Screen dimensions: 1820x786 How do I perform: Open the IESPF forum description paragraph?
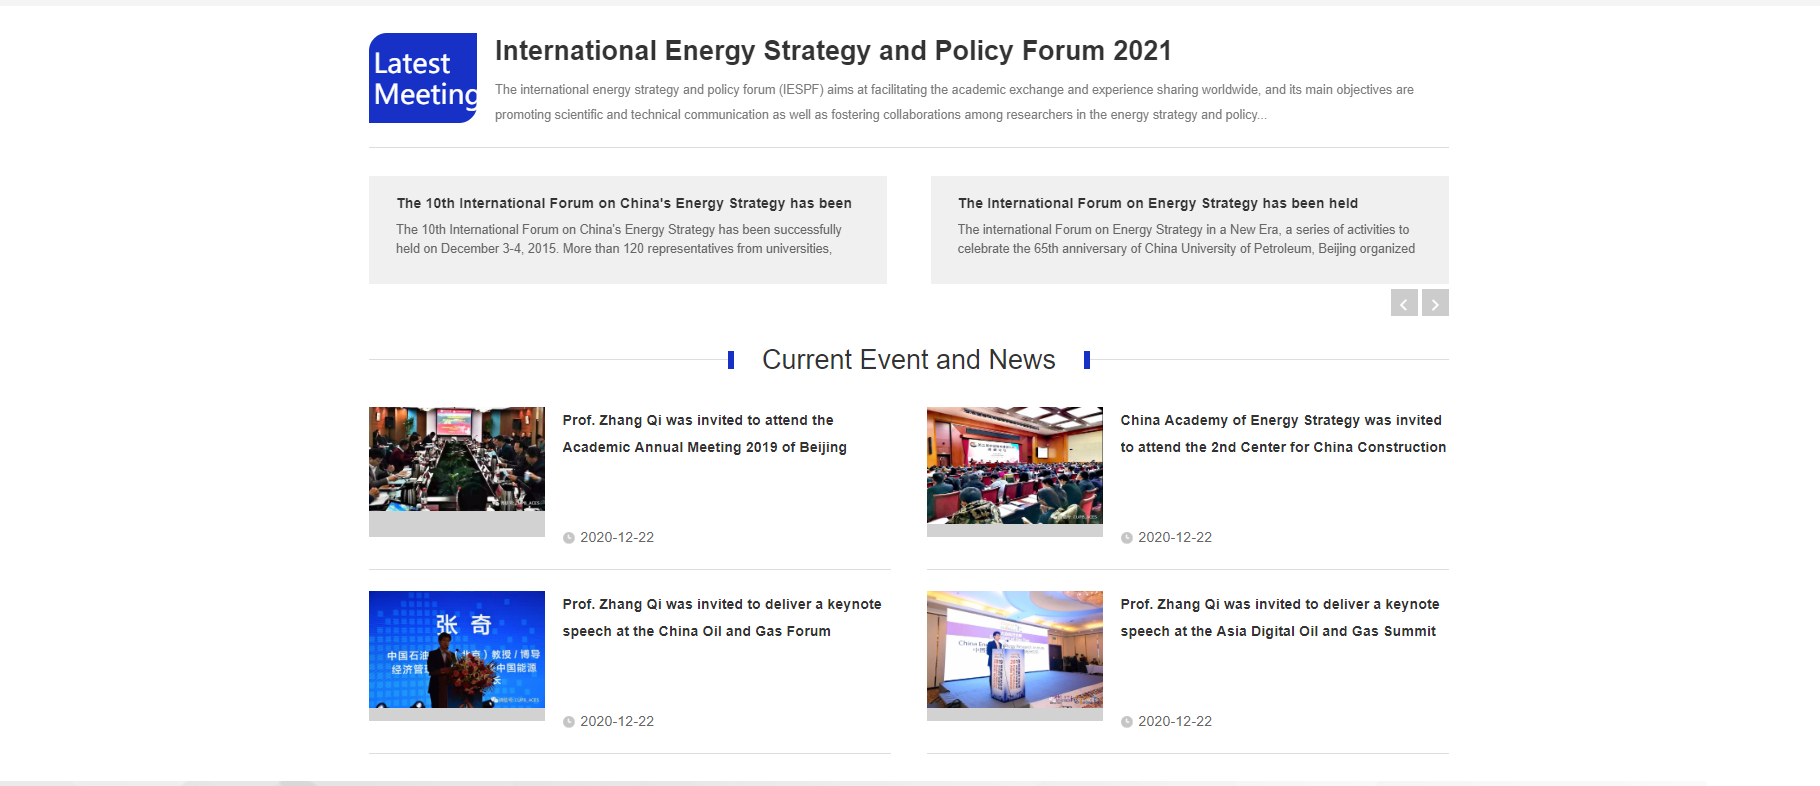953,102
